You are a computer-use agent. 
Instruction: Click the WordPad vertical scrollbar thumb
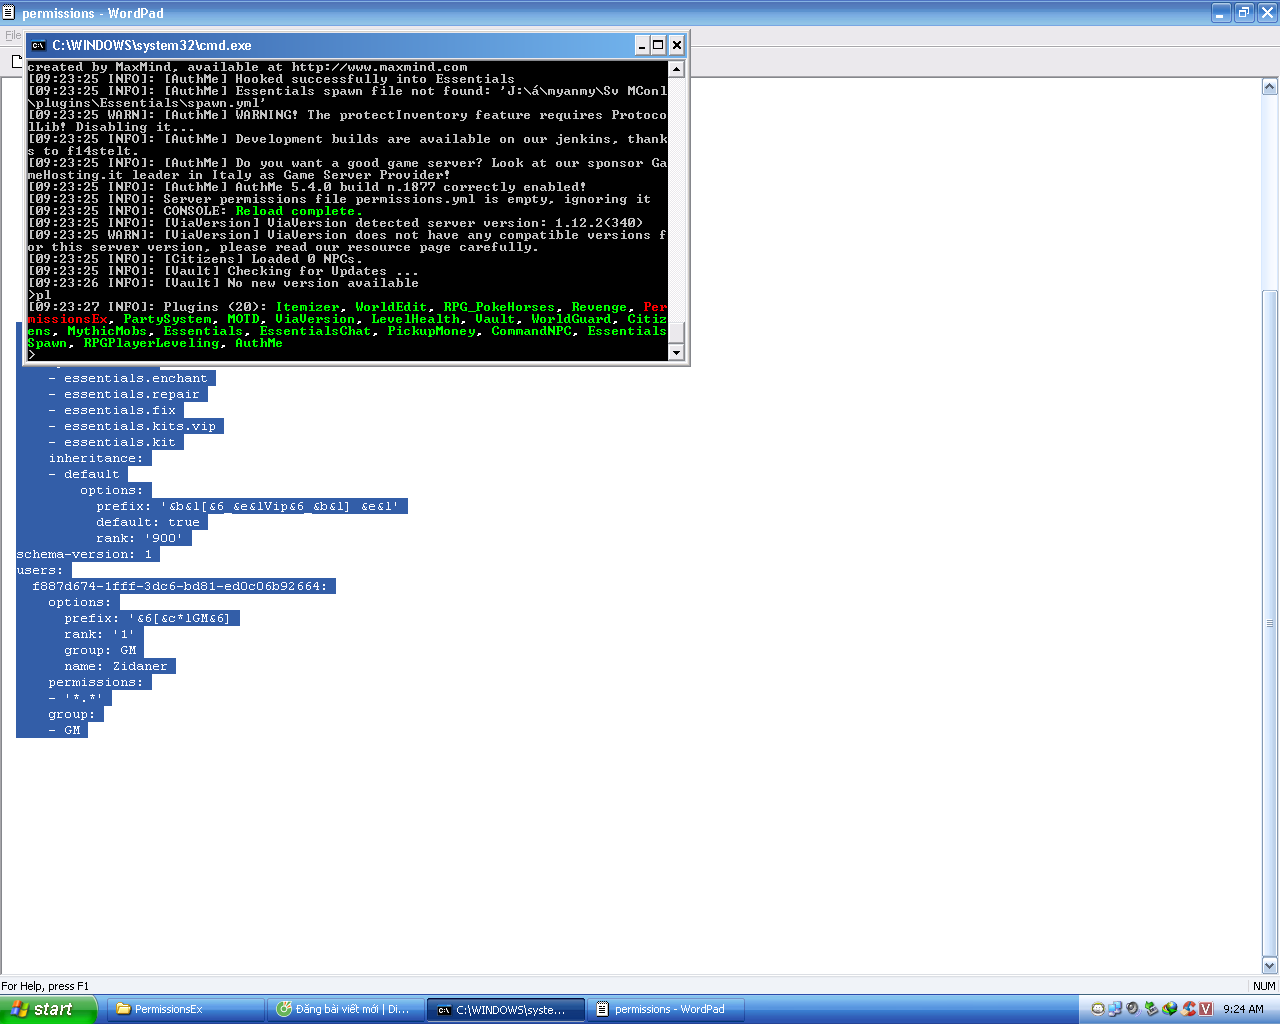coord(1270,623)
